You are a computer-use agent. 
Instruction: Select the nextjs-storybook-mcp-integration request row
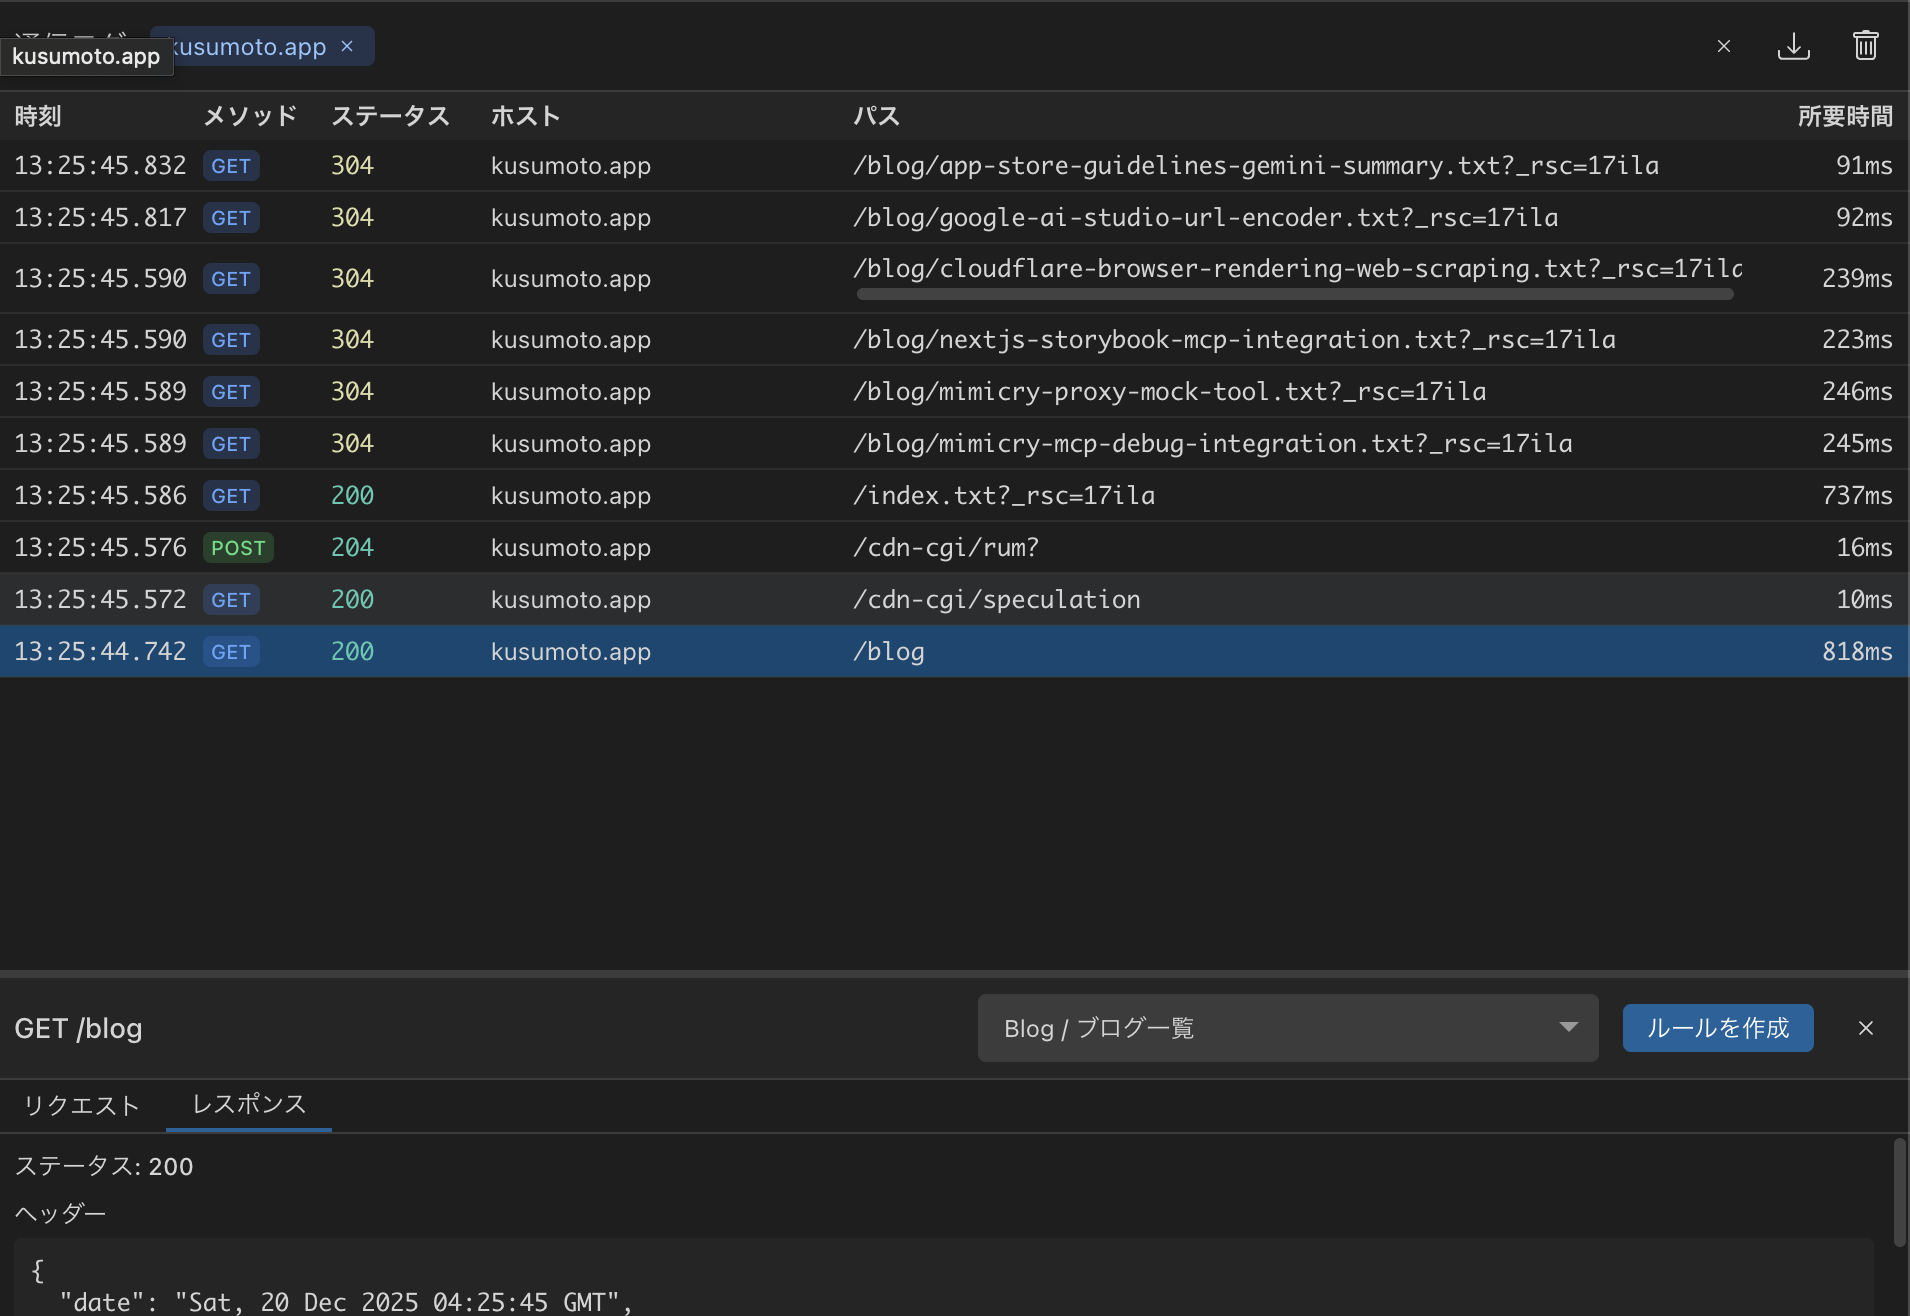click(x=954, y=340)
